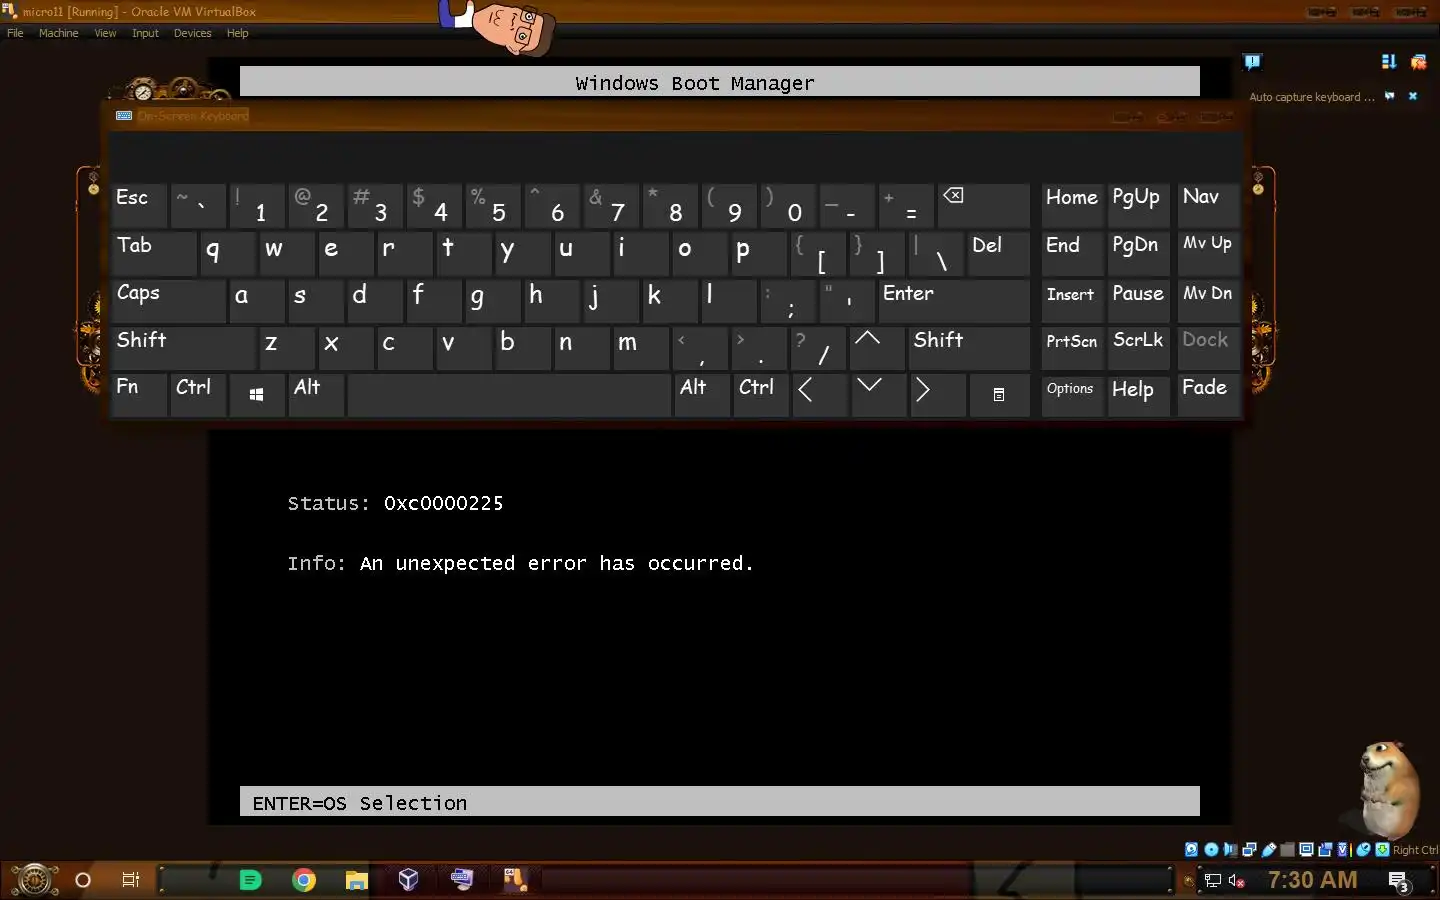Clear all notifications with the top-right icon

(x=1418, y=62)
